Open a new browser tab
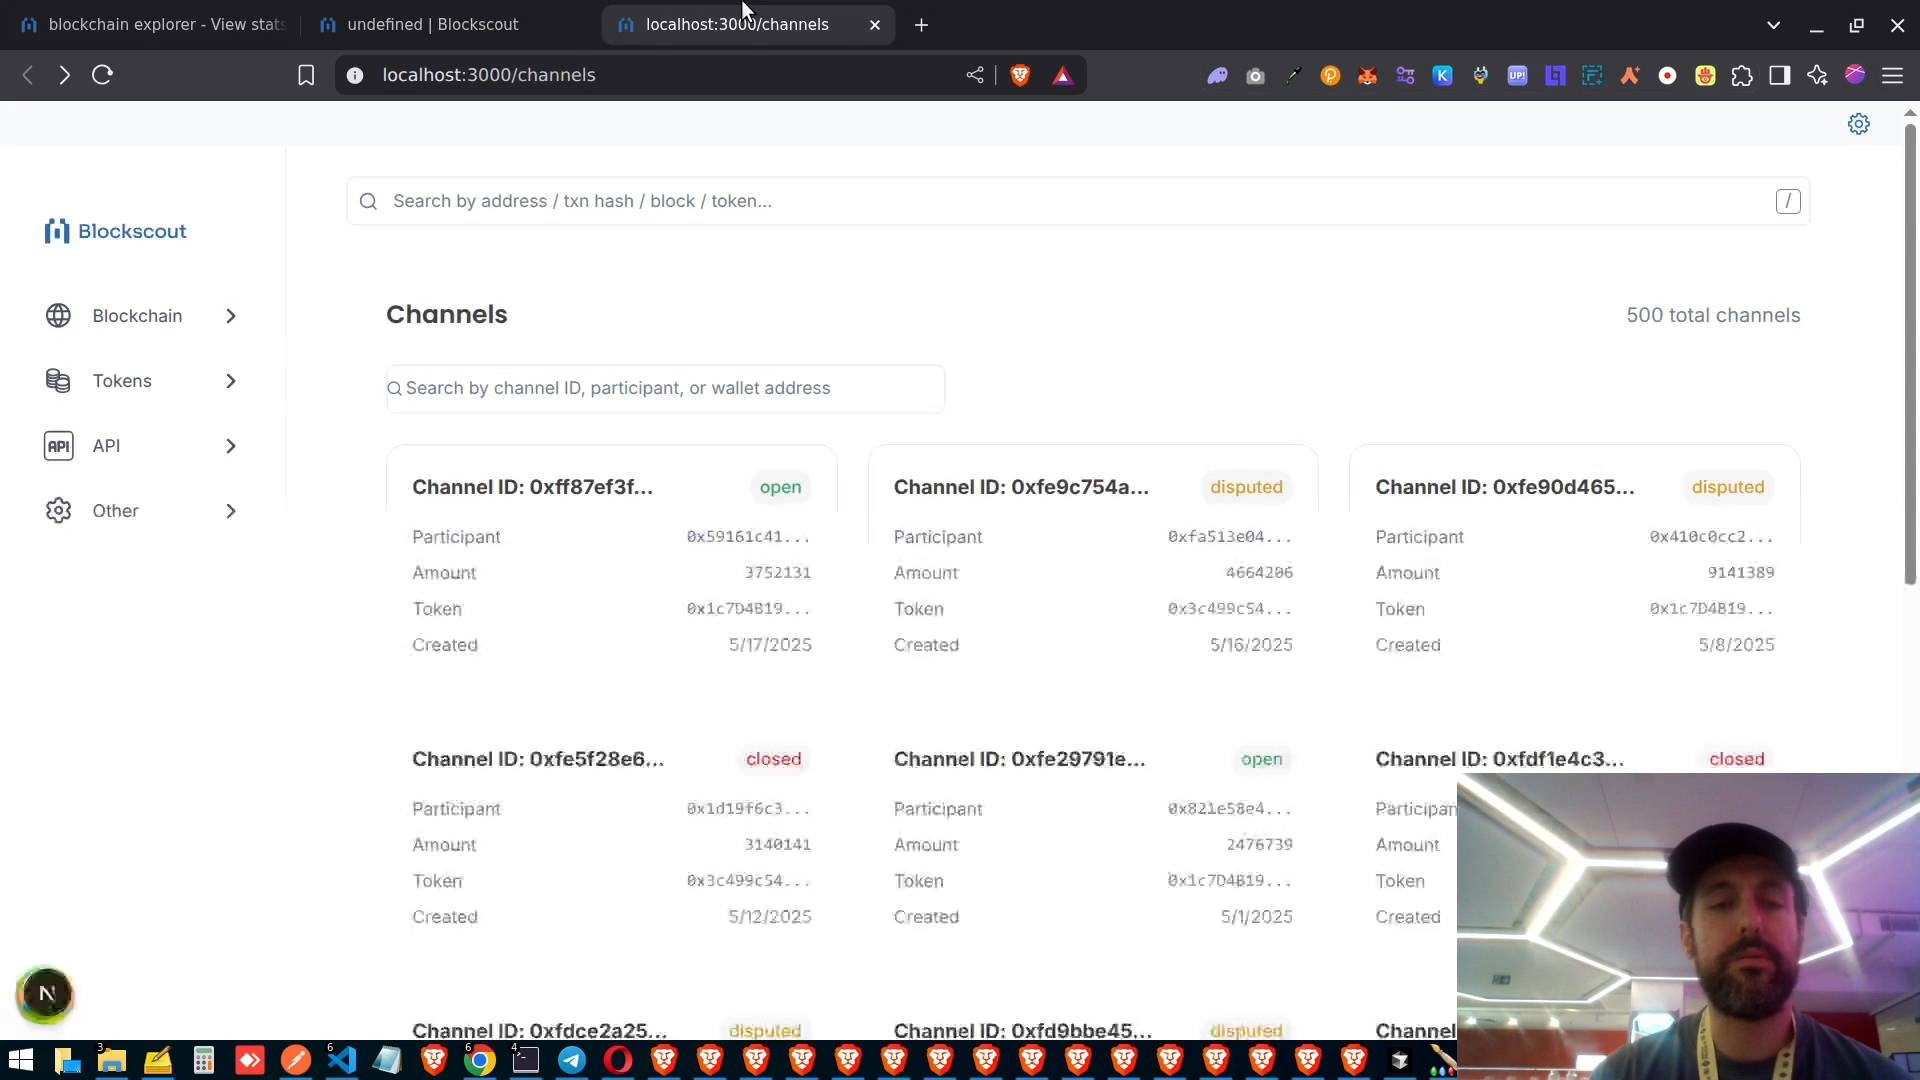The width and height of the screenshot is (1920, 1080). click(x=921, y=25)
